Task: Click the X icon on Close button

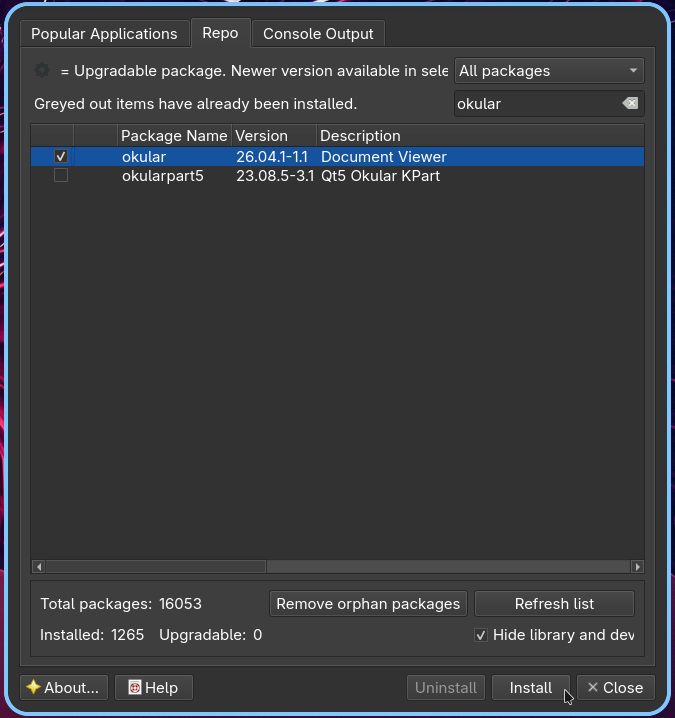Action: pyautogui.click(x=593, y=687)
